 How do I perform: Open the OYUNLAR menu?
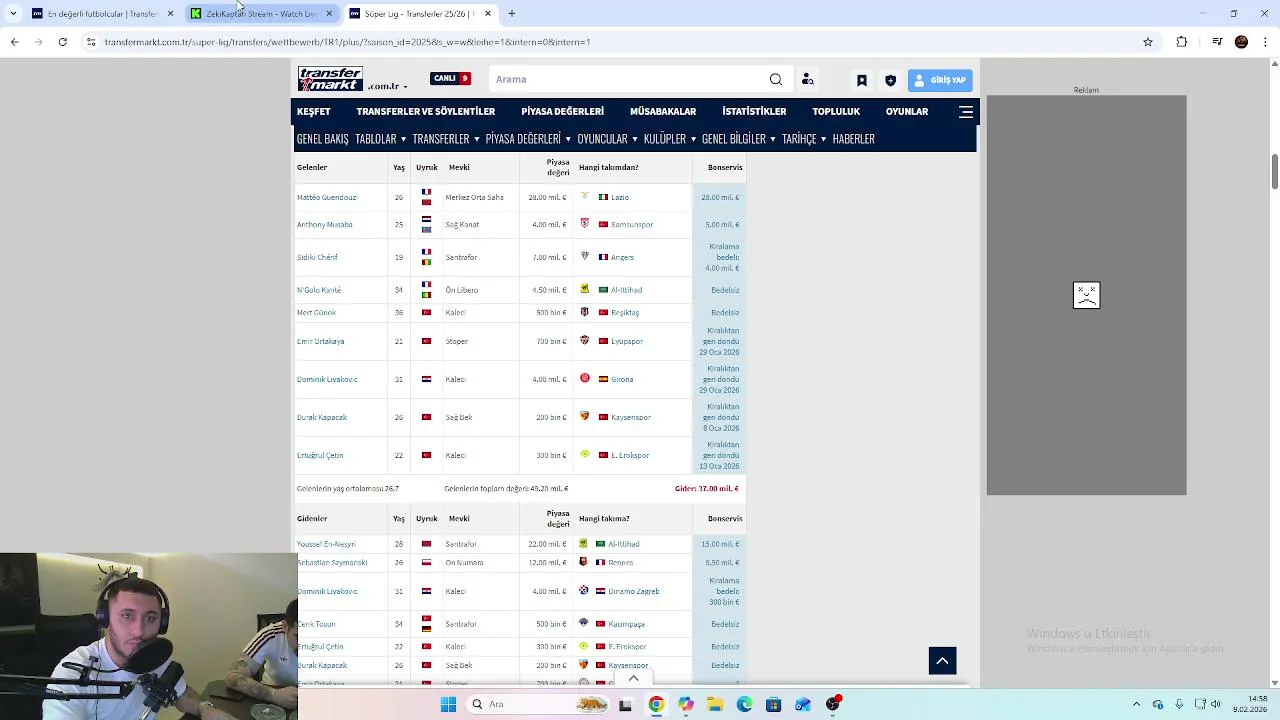906,112
